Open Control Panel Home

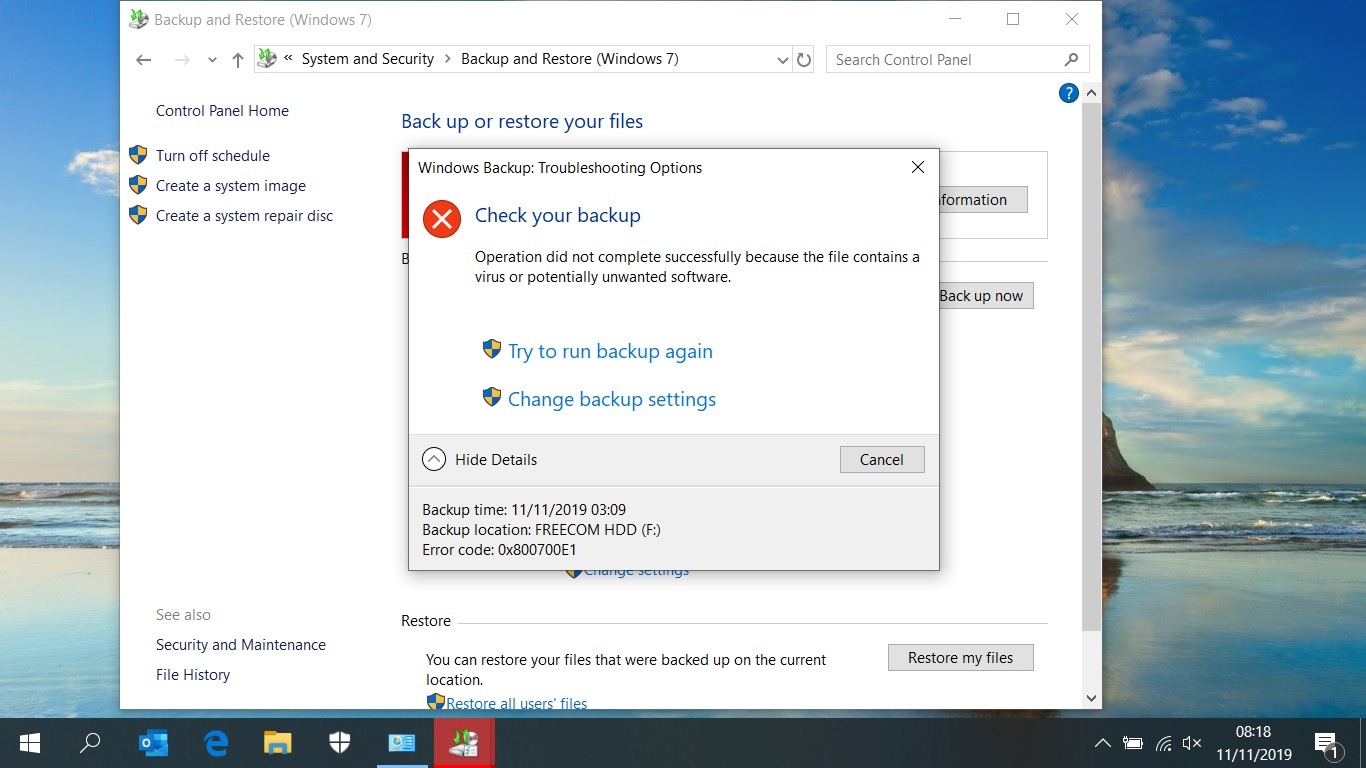222,111
